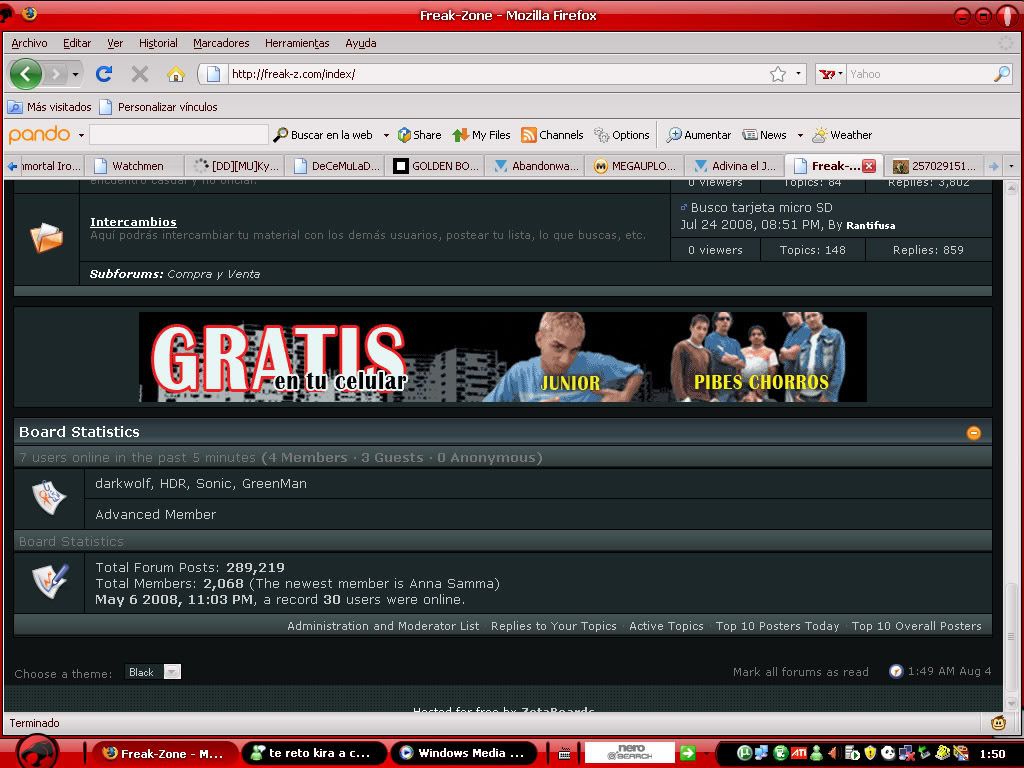Bookmark page using the star icon
This screenshot has width=1024, height=768.
[778, 74]
